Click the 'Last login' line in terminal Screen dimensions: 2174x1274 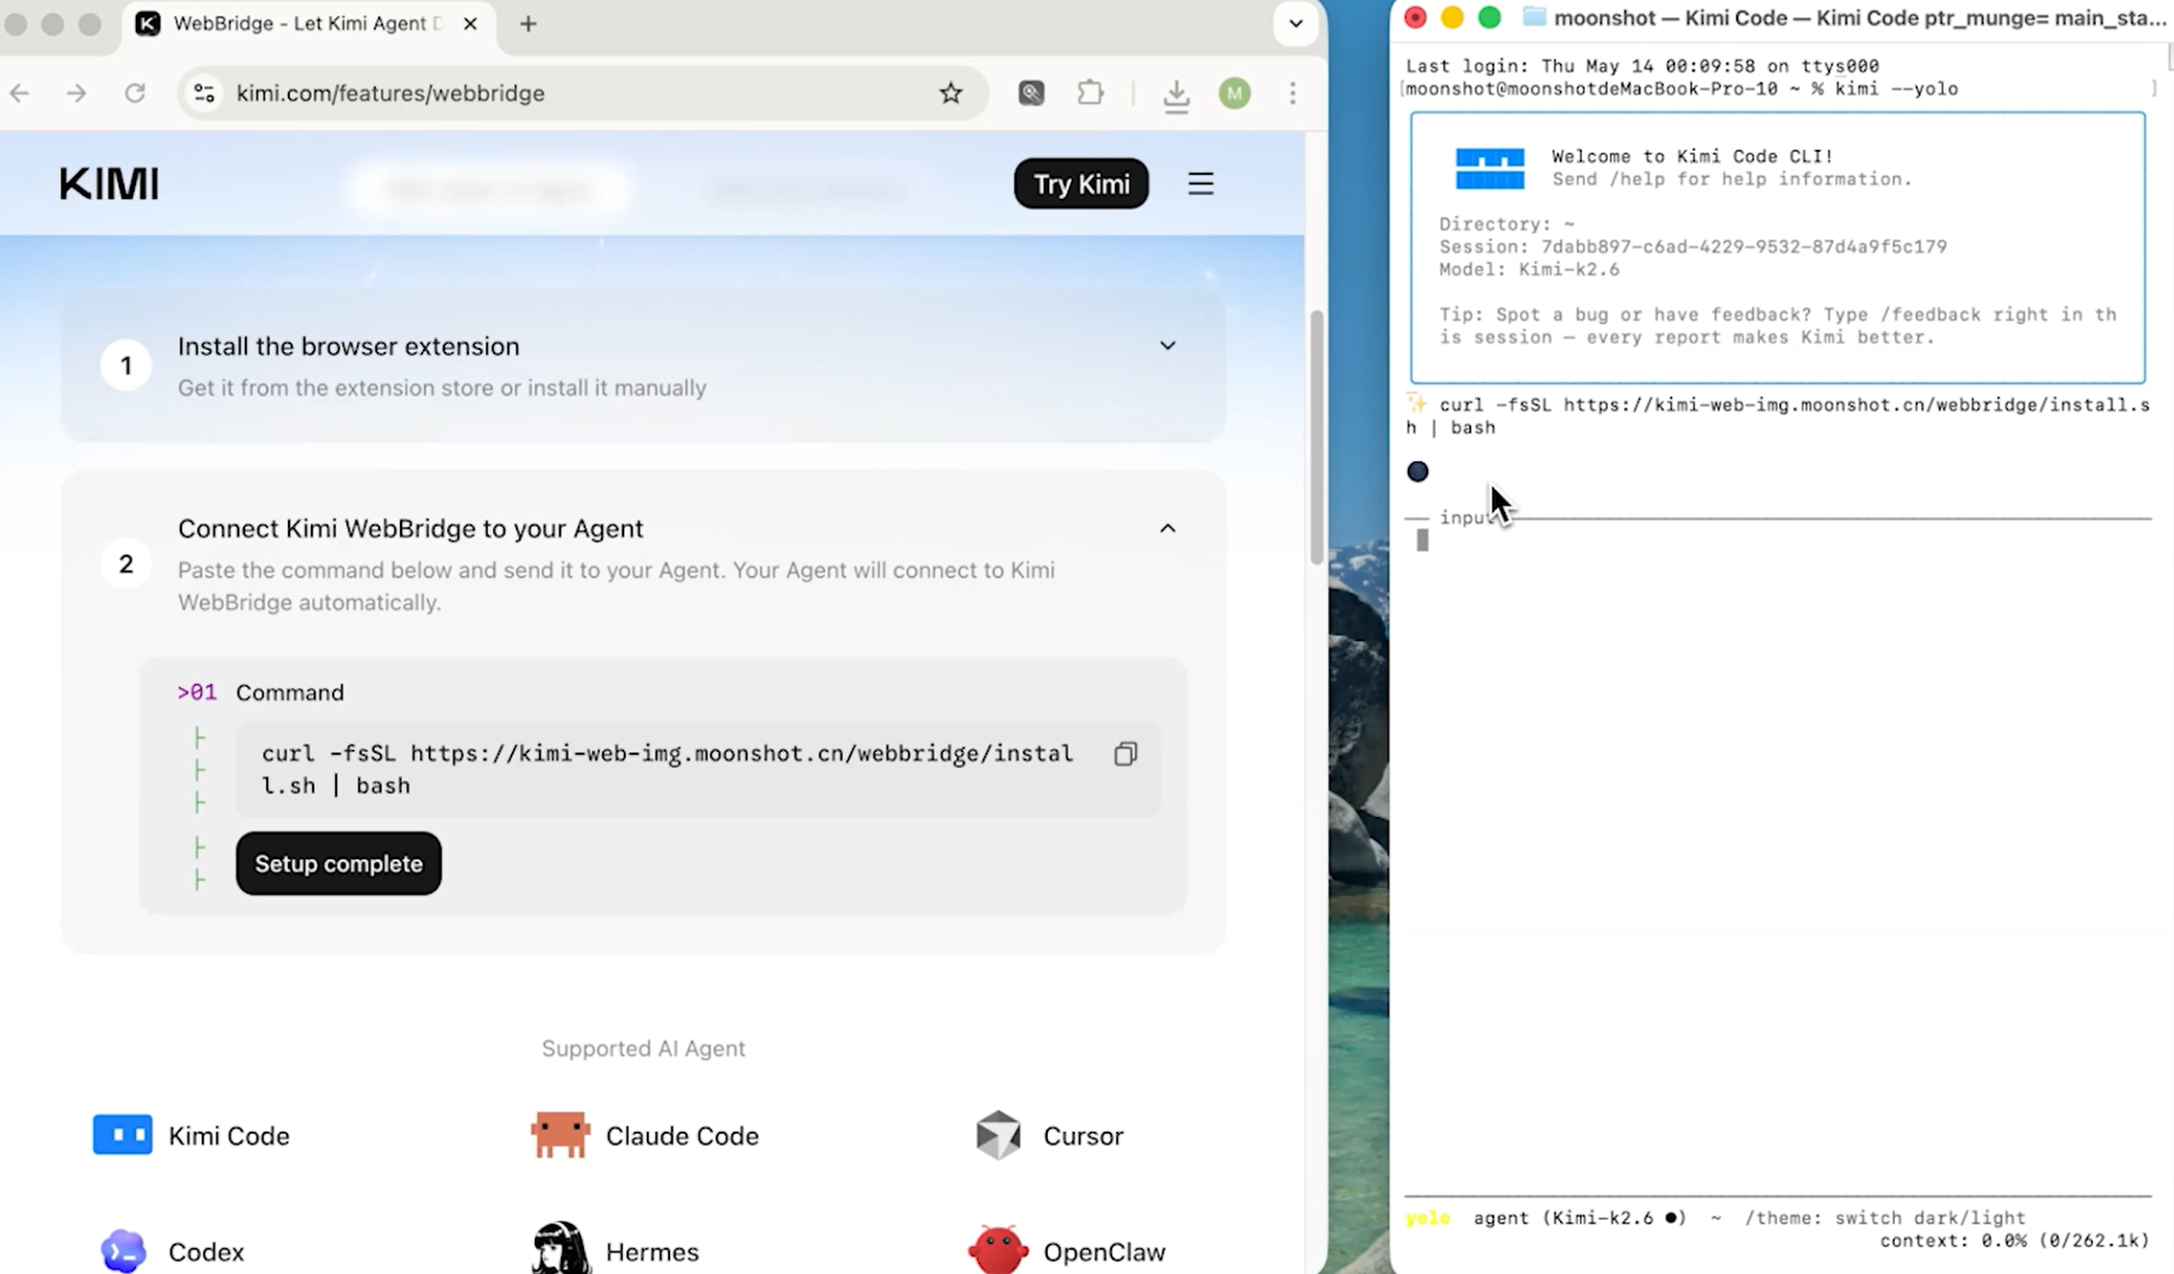click(1642, 66)
